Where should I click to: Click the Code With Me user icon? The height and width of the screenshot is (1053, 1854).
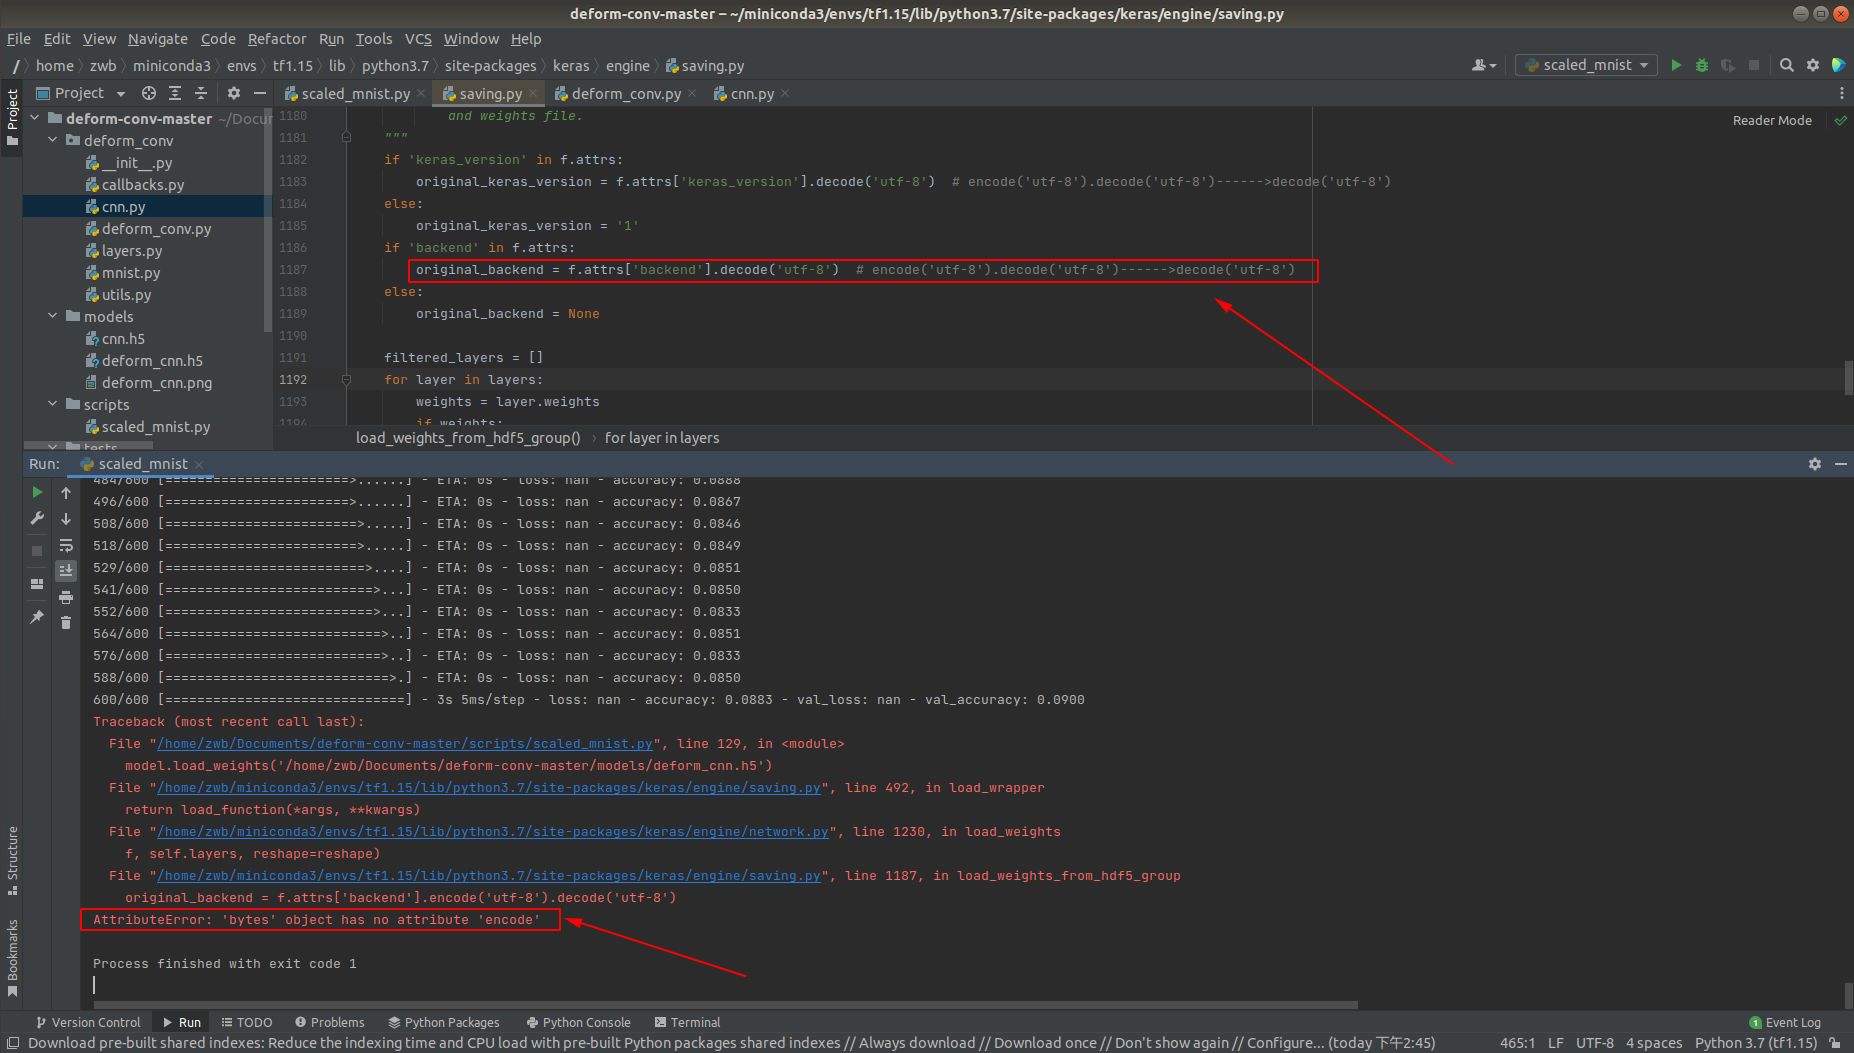(1484, 65)
